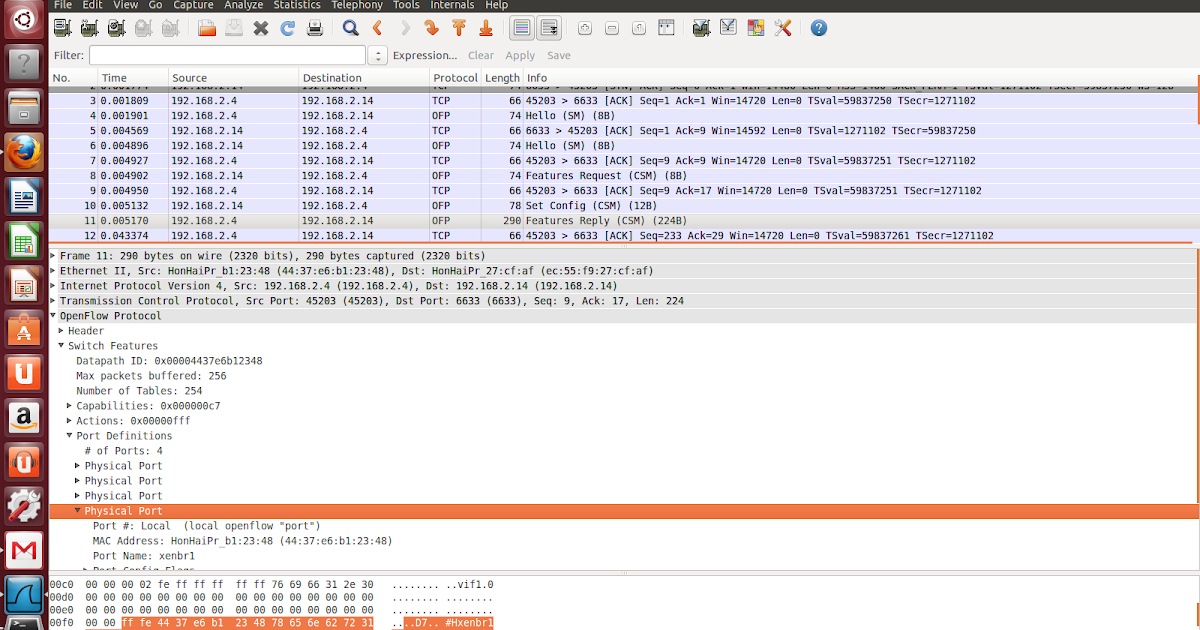Apply the display filter
This screenshot has height=630, width=1200.
click(x=520, y=56)
